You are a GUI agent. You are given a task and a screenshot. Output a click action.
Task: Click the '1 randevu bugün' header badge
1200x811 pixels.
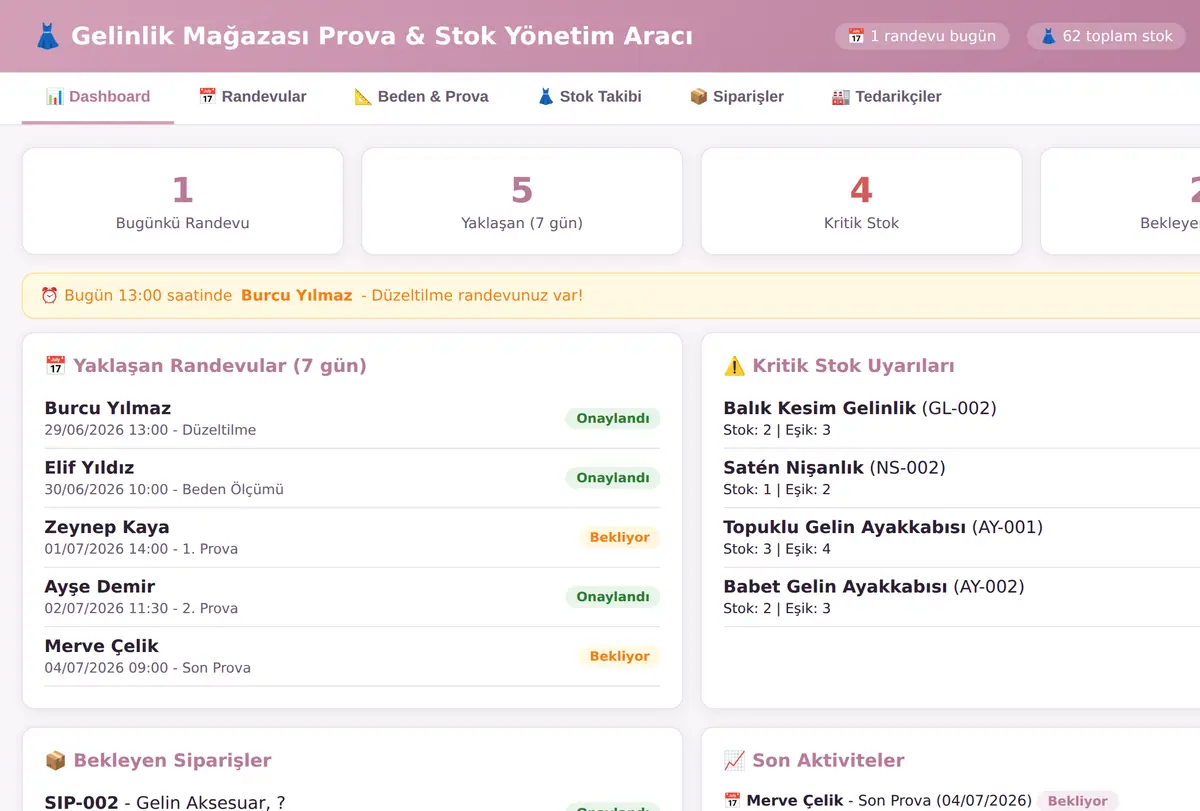click(x=922, y=36)
